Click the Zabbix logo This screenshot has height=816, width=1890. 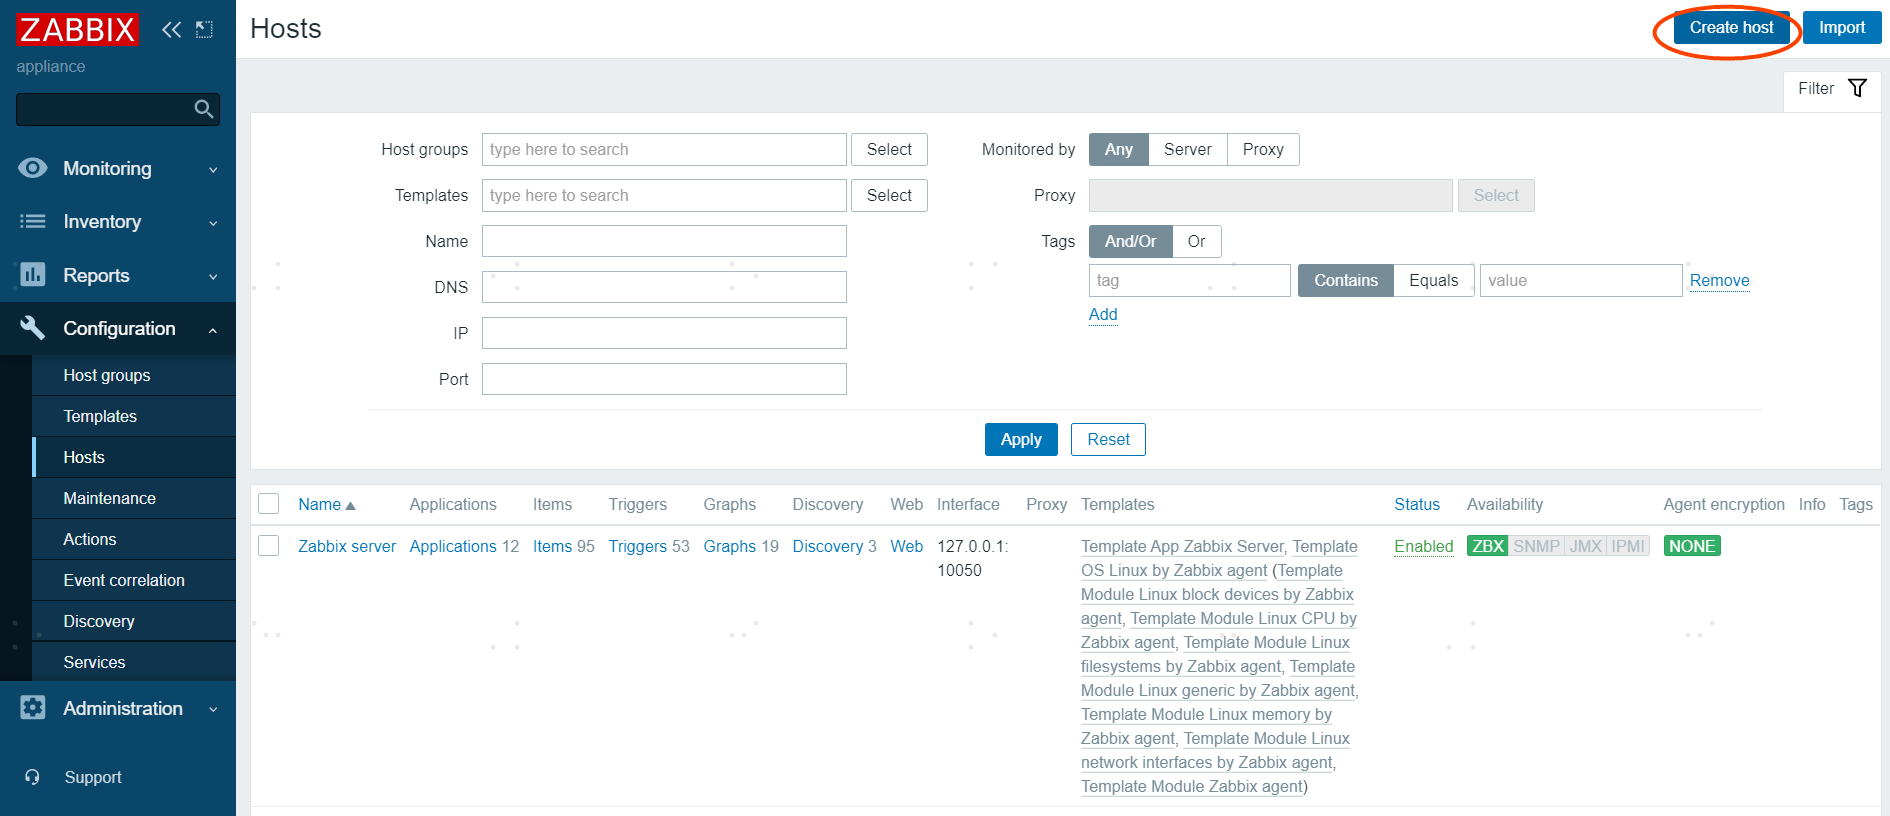click(77, 29)
